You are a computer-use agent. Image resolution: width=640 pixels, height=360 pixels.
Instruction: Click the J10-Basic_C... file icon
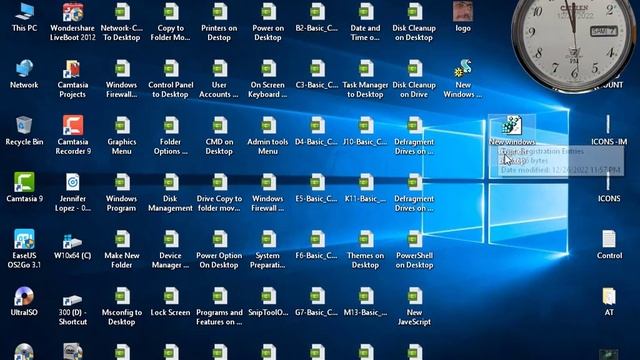pyautogui.click(x=365, y=126)
